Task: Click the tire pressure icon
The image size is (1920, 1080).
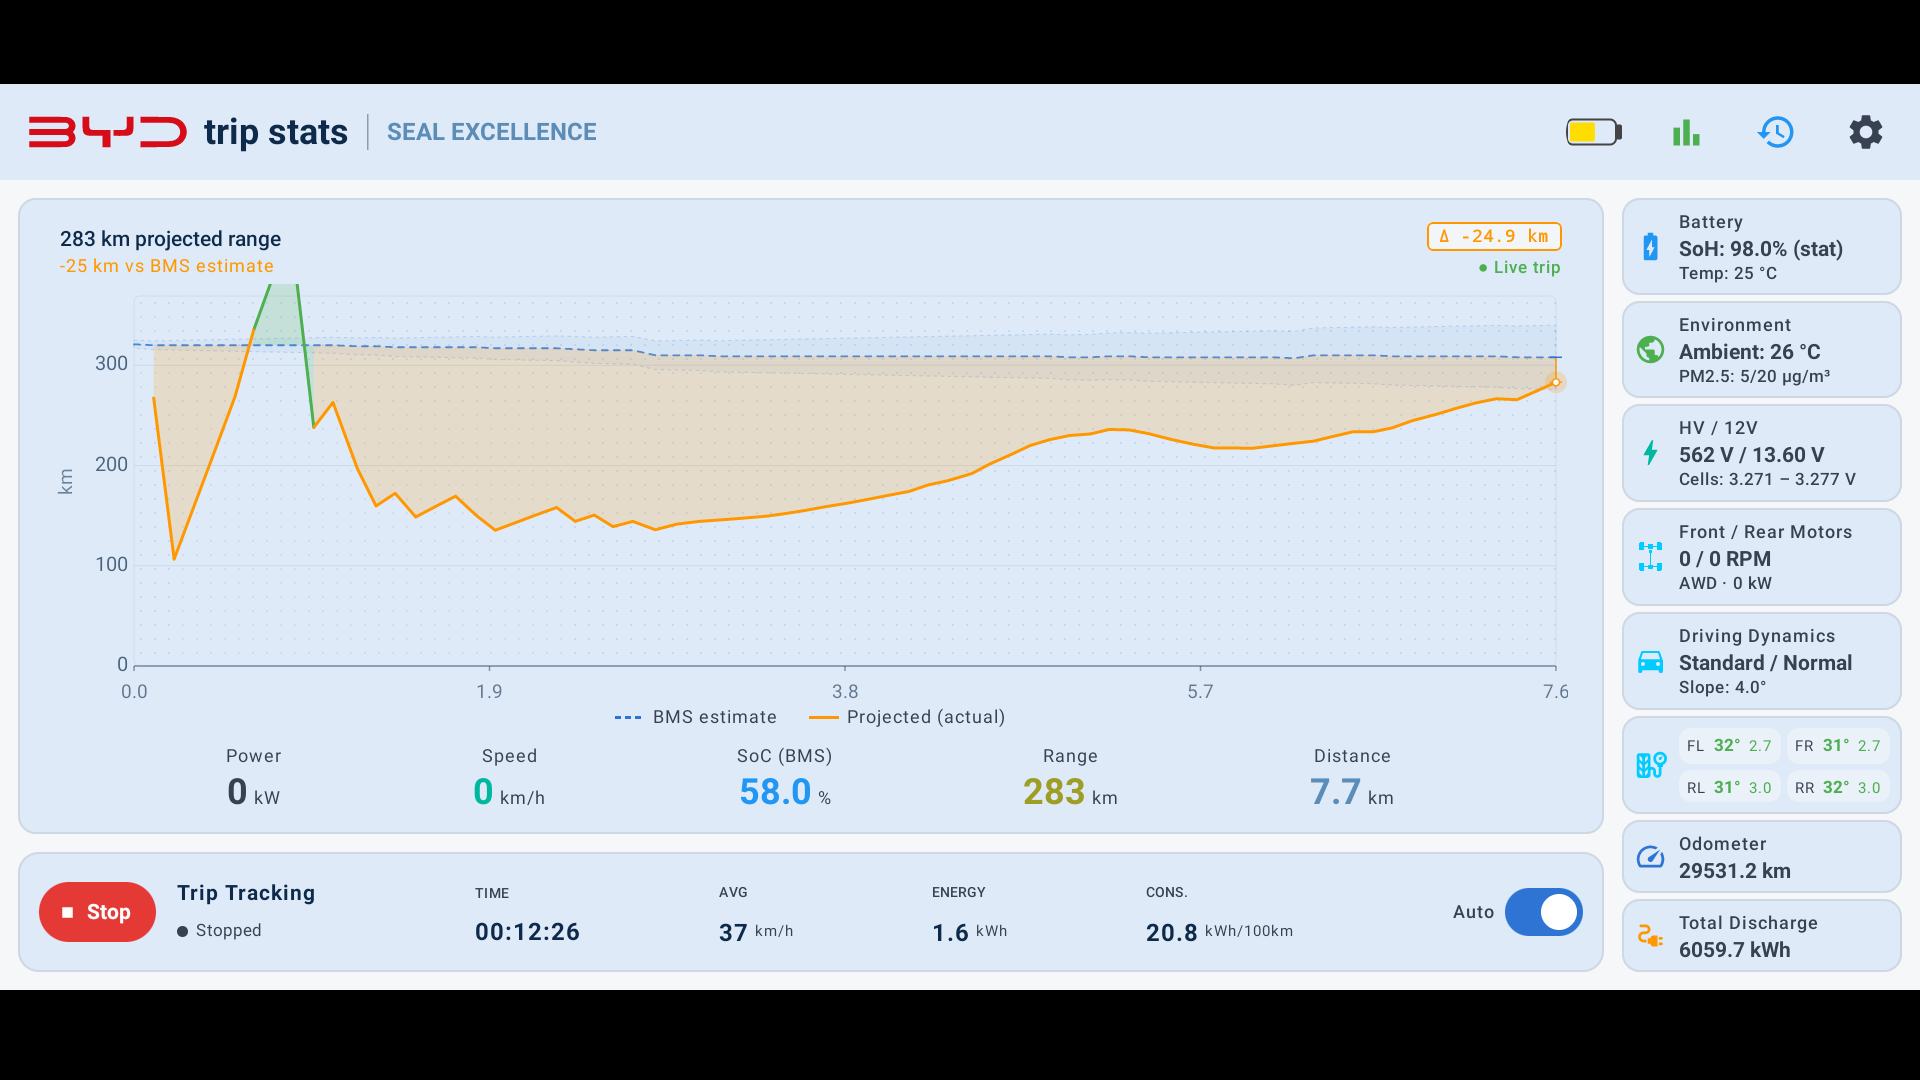Action: (x=1651, y=765)
